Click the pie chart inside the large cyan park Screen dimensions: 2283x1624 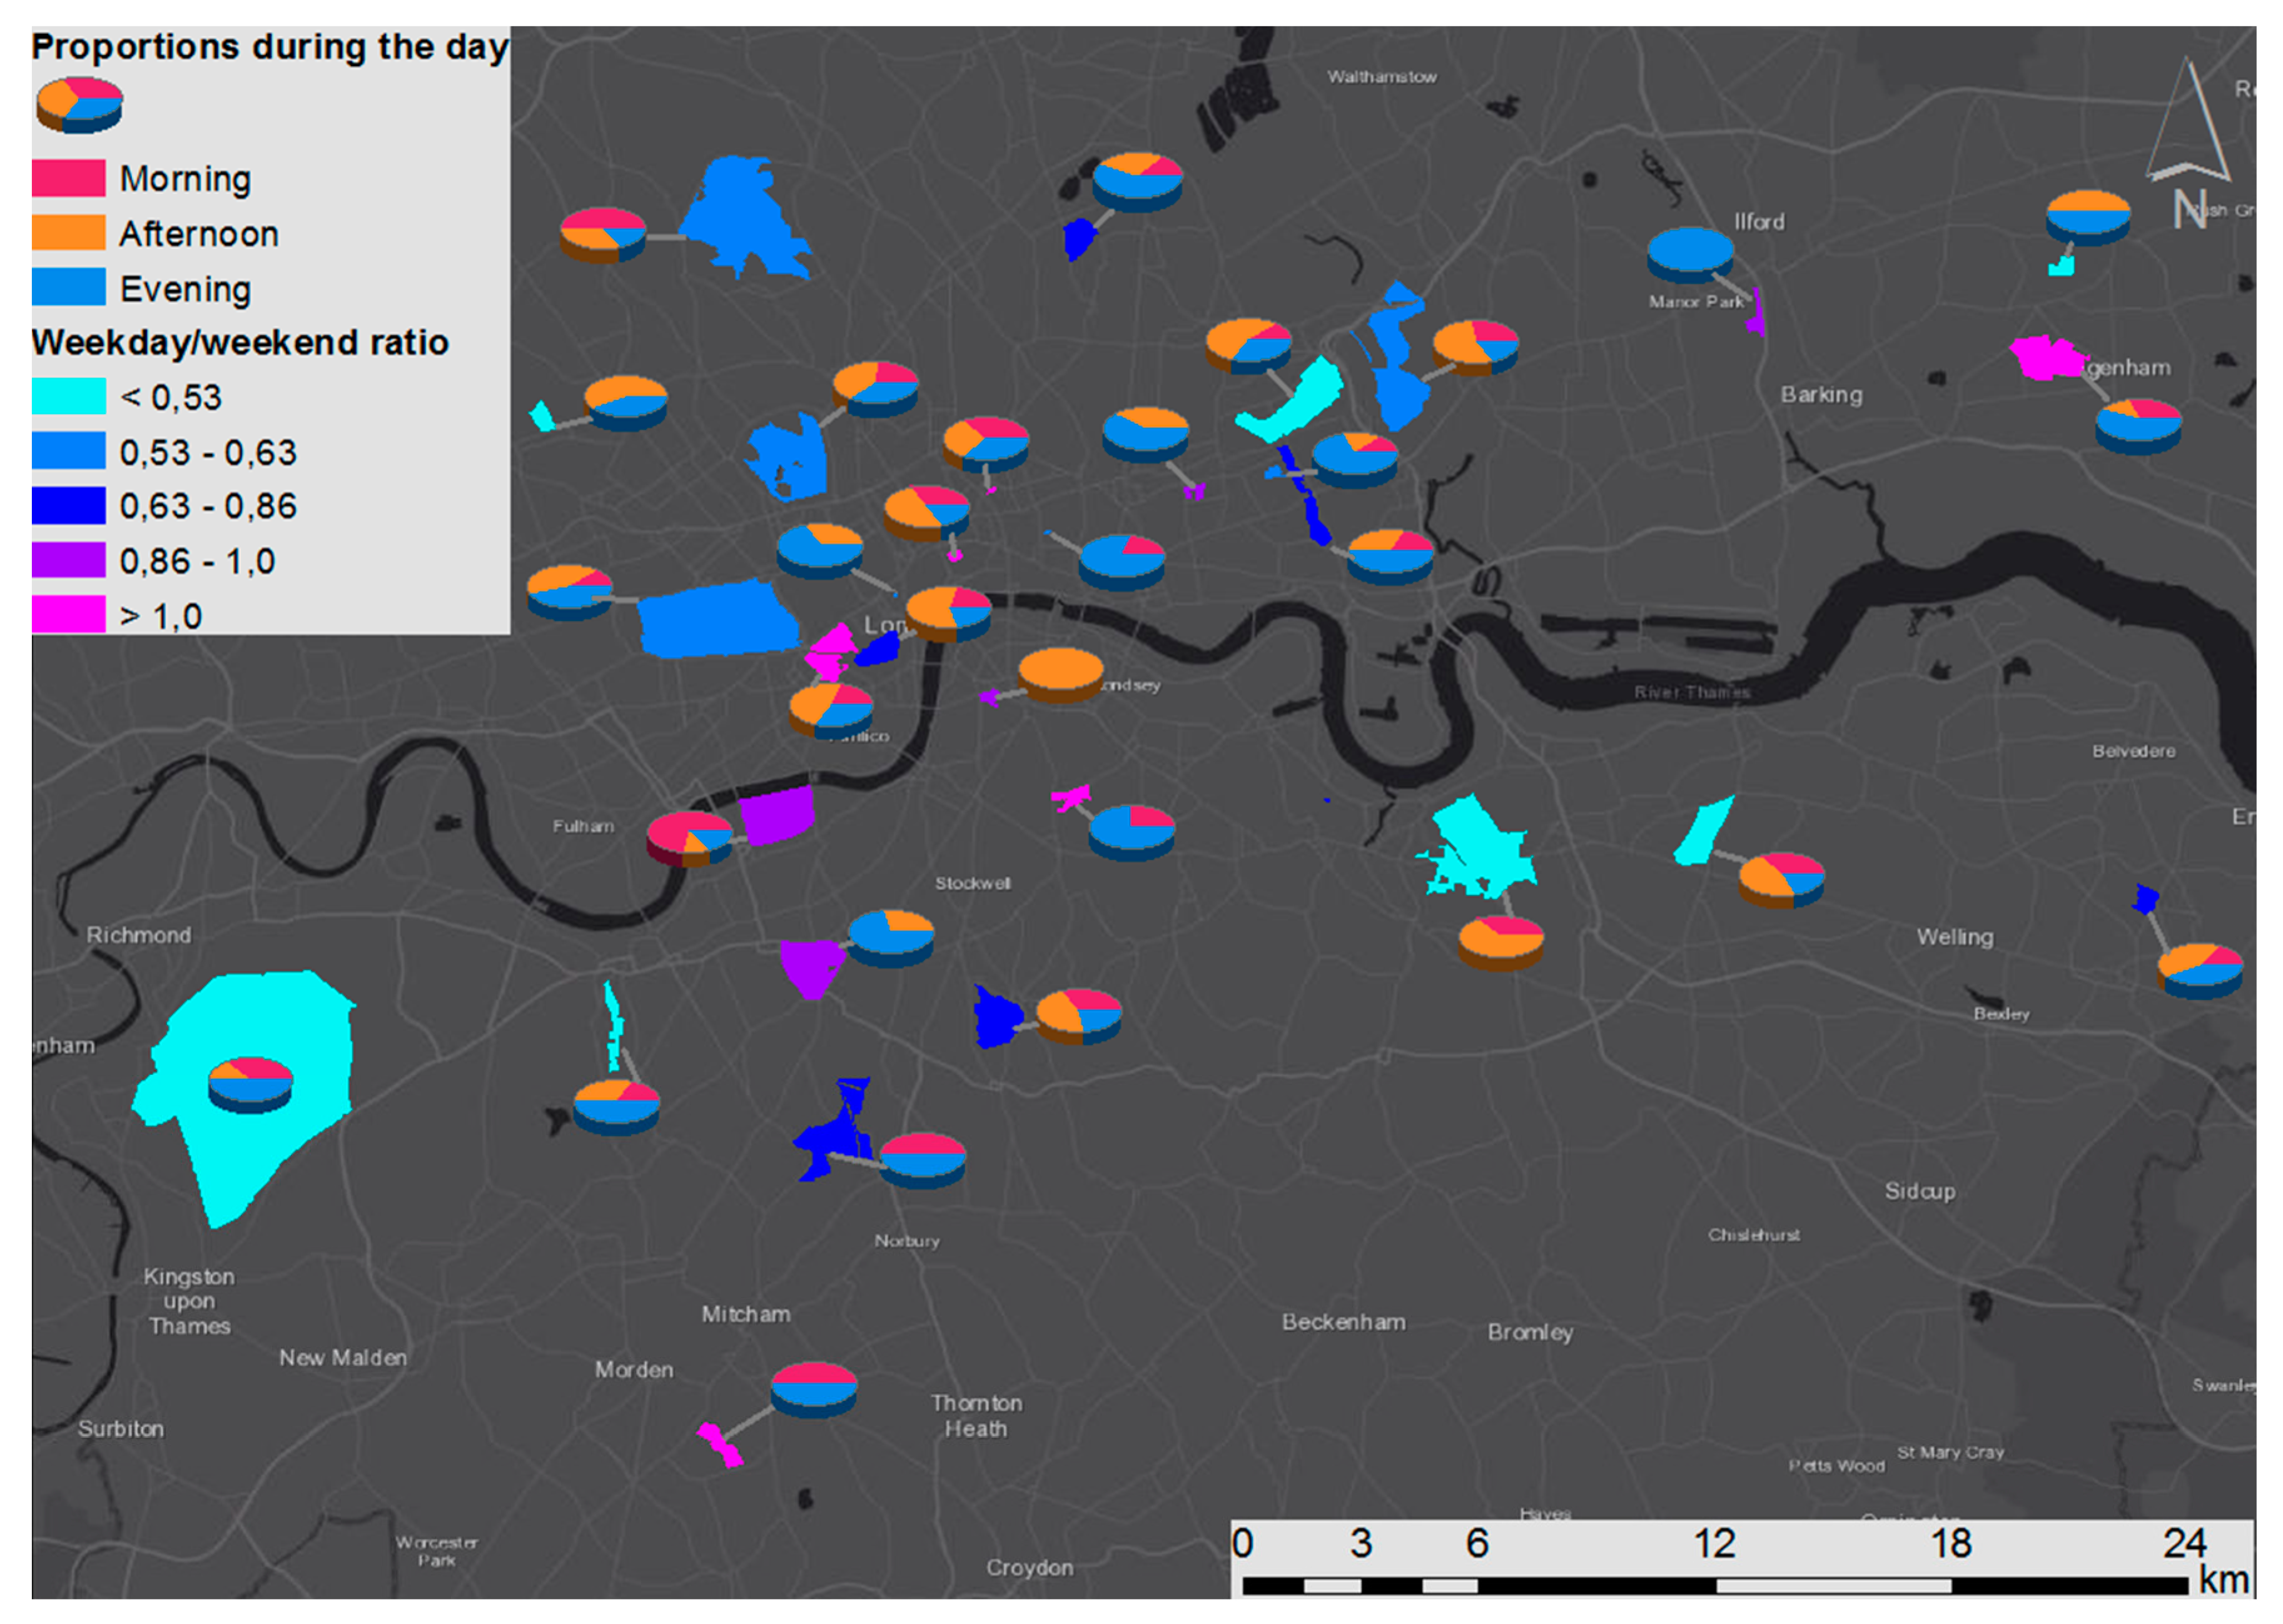(250, 1083)
